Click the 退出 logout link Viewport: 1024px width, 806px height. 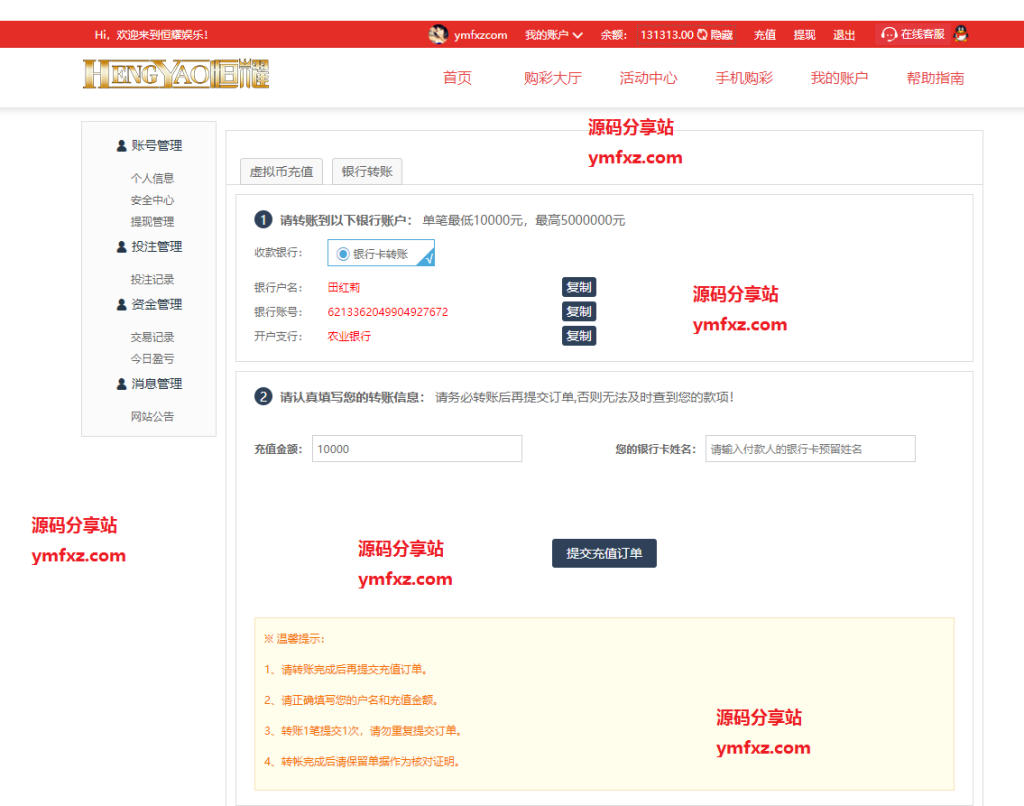pyautogui.click(x=843, y=34)
